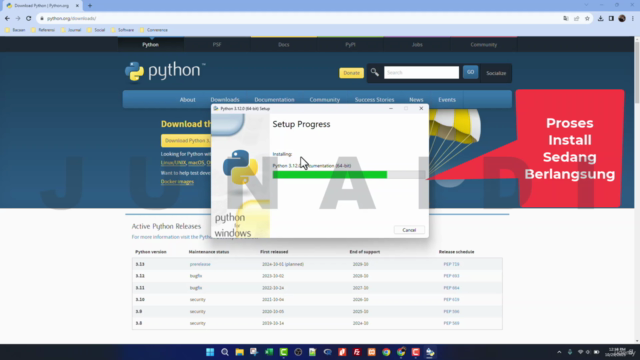Screen dimensions: 640x360
Task: Open the Referensi bookmarks folder
Action: click(x=43, y=30)
